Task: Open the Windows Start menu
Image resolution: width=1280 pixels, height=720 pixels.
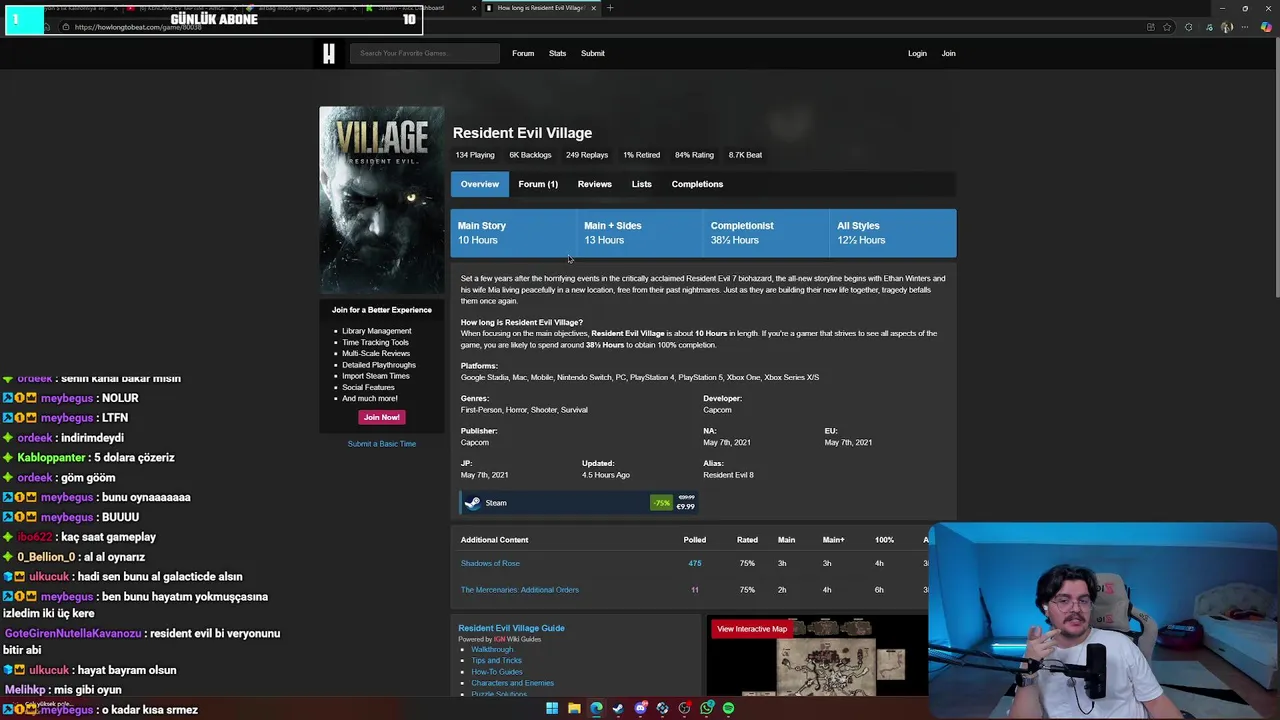Action: click(551, 708)
